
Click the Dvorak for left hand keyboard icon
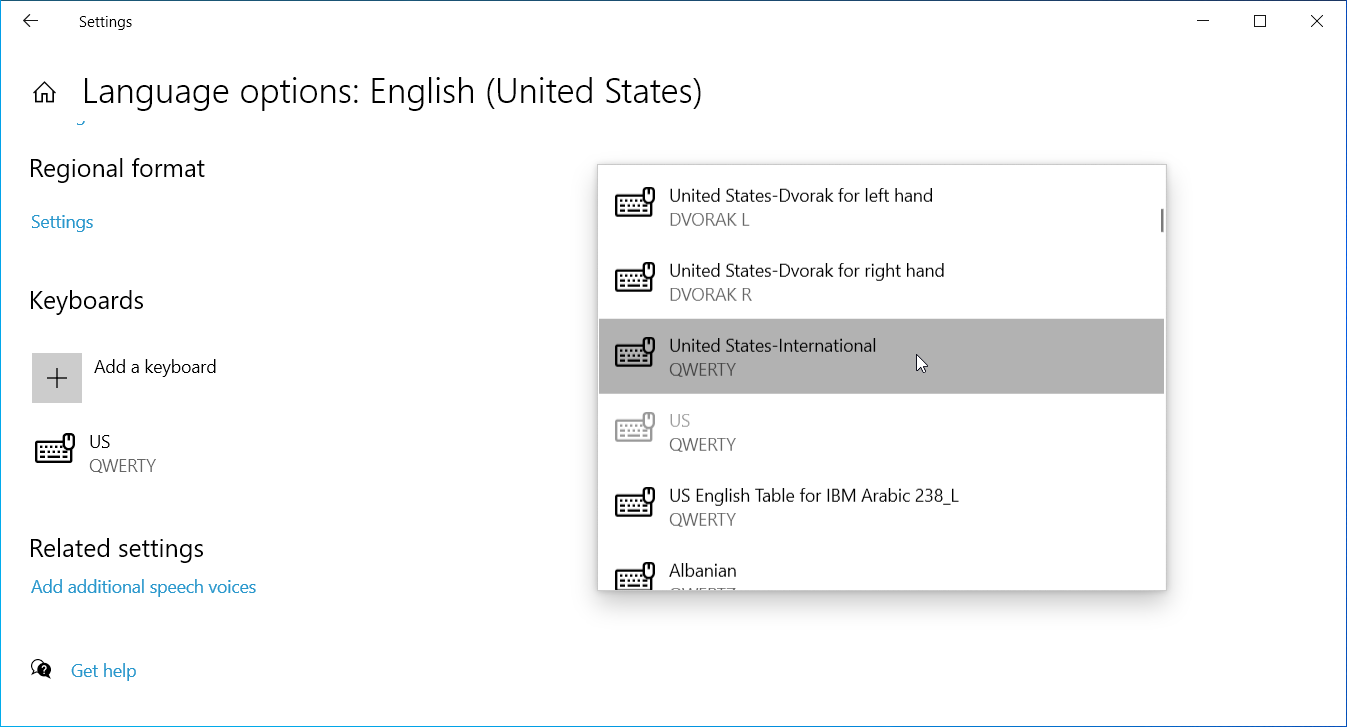coord(634,205)
